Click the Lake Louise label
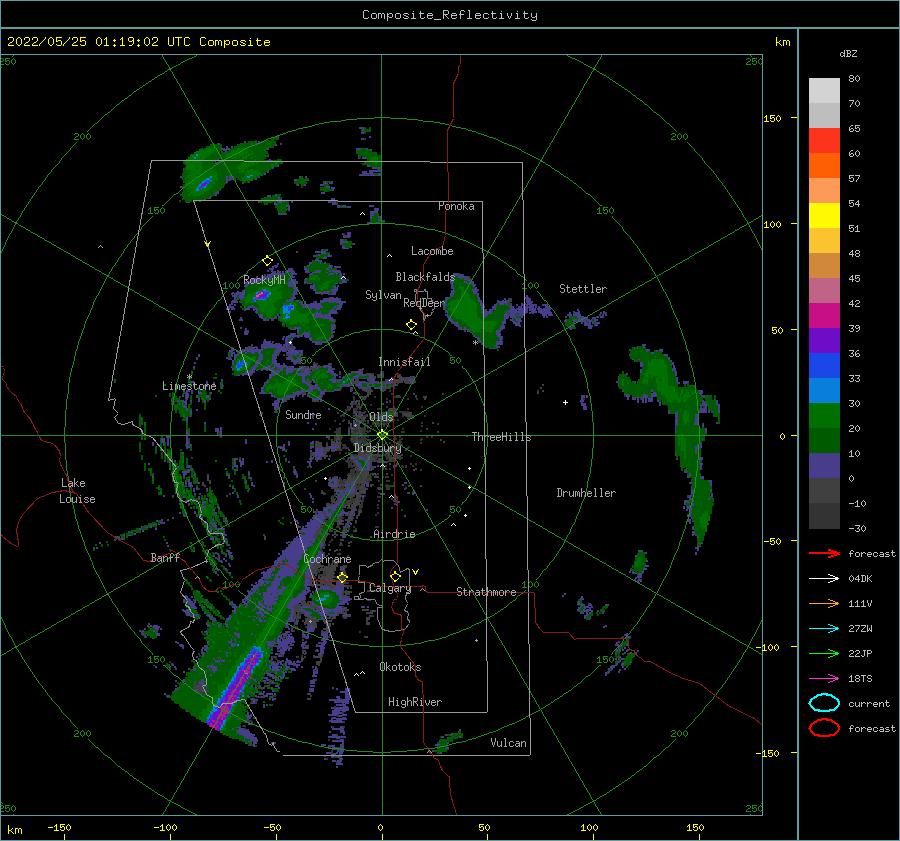Screen dimensions: 900x841 pos(77,491)
